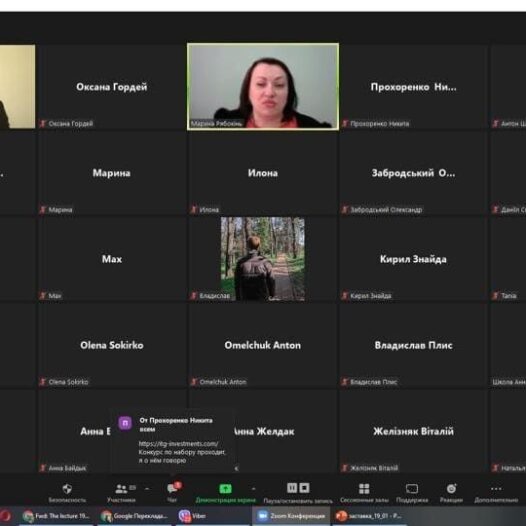Viewport: 526px width, 526px height.
Task: Click the muted mic icon beside Анна Байдак label
Action: (43, 468)
